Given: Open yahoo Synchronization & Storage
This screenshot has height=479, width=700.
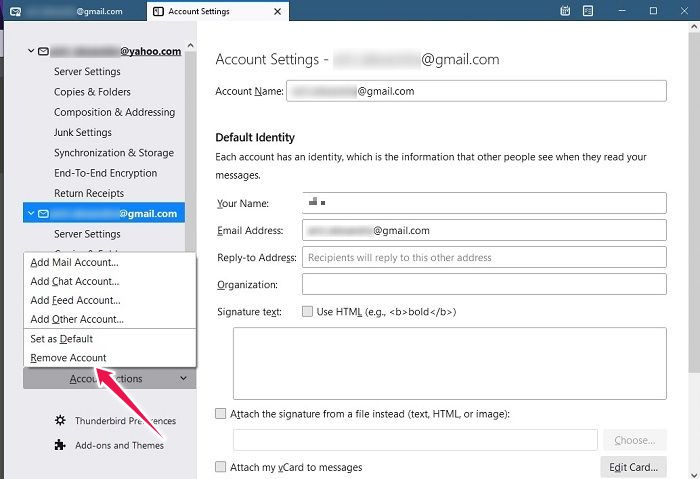Looking at the screenshot, I should (x=114, y=153).
